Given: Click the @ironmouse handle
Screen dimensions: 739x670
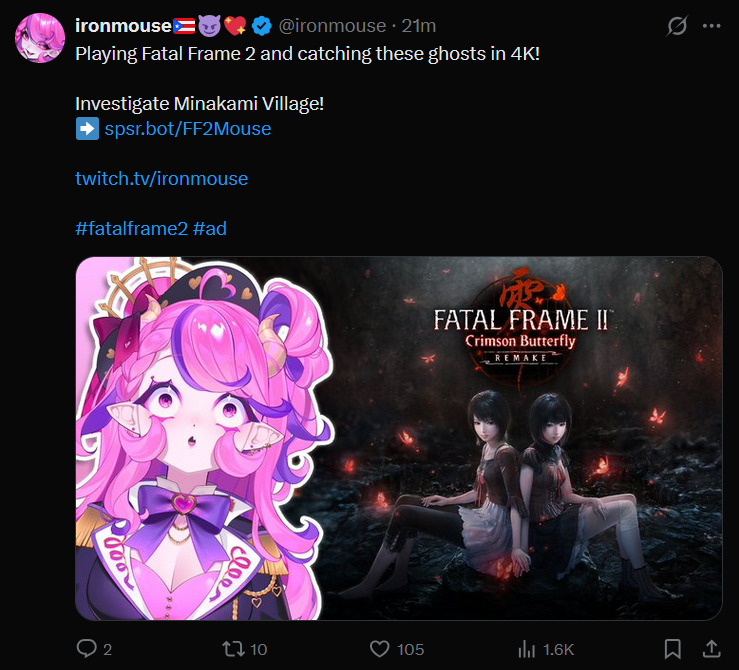Looking at the screenshot, I should coord(332,26).
